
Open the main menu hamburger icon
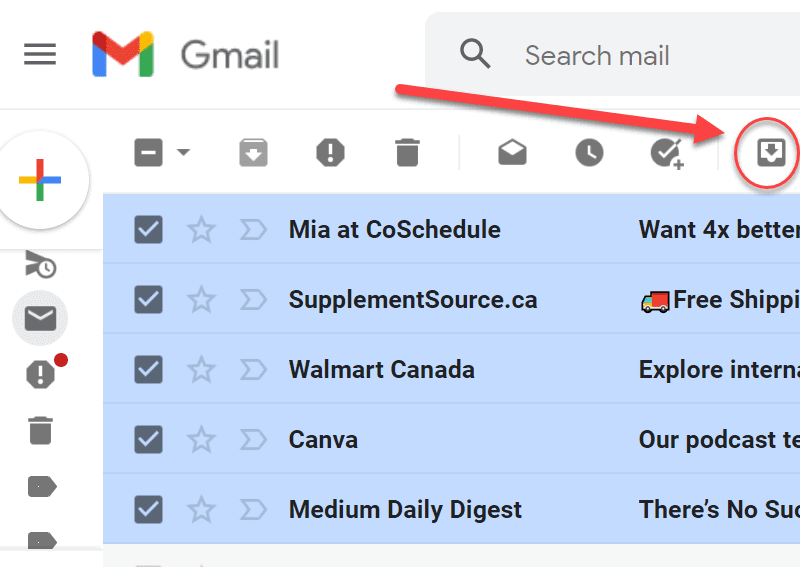coord(40,54)
